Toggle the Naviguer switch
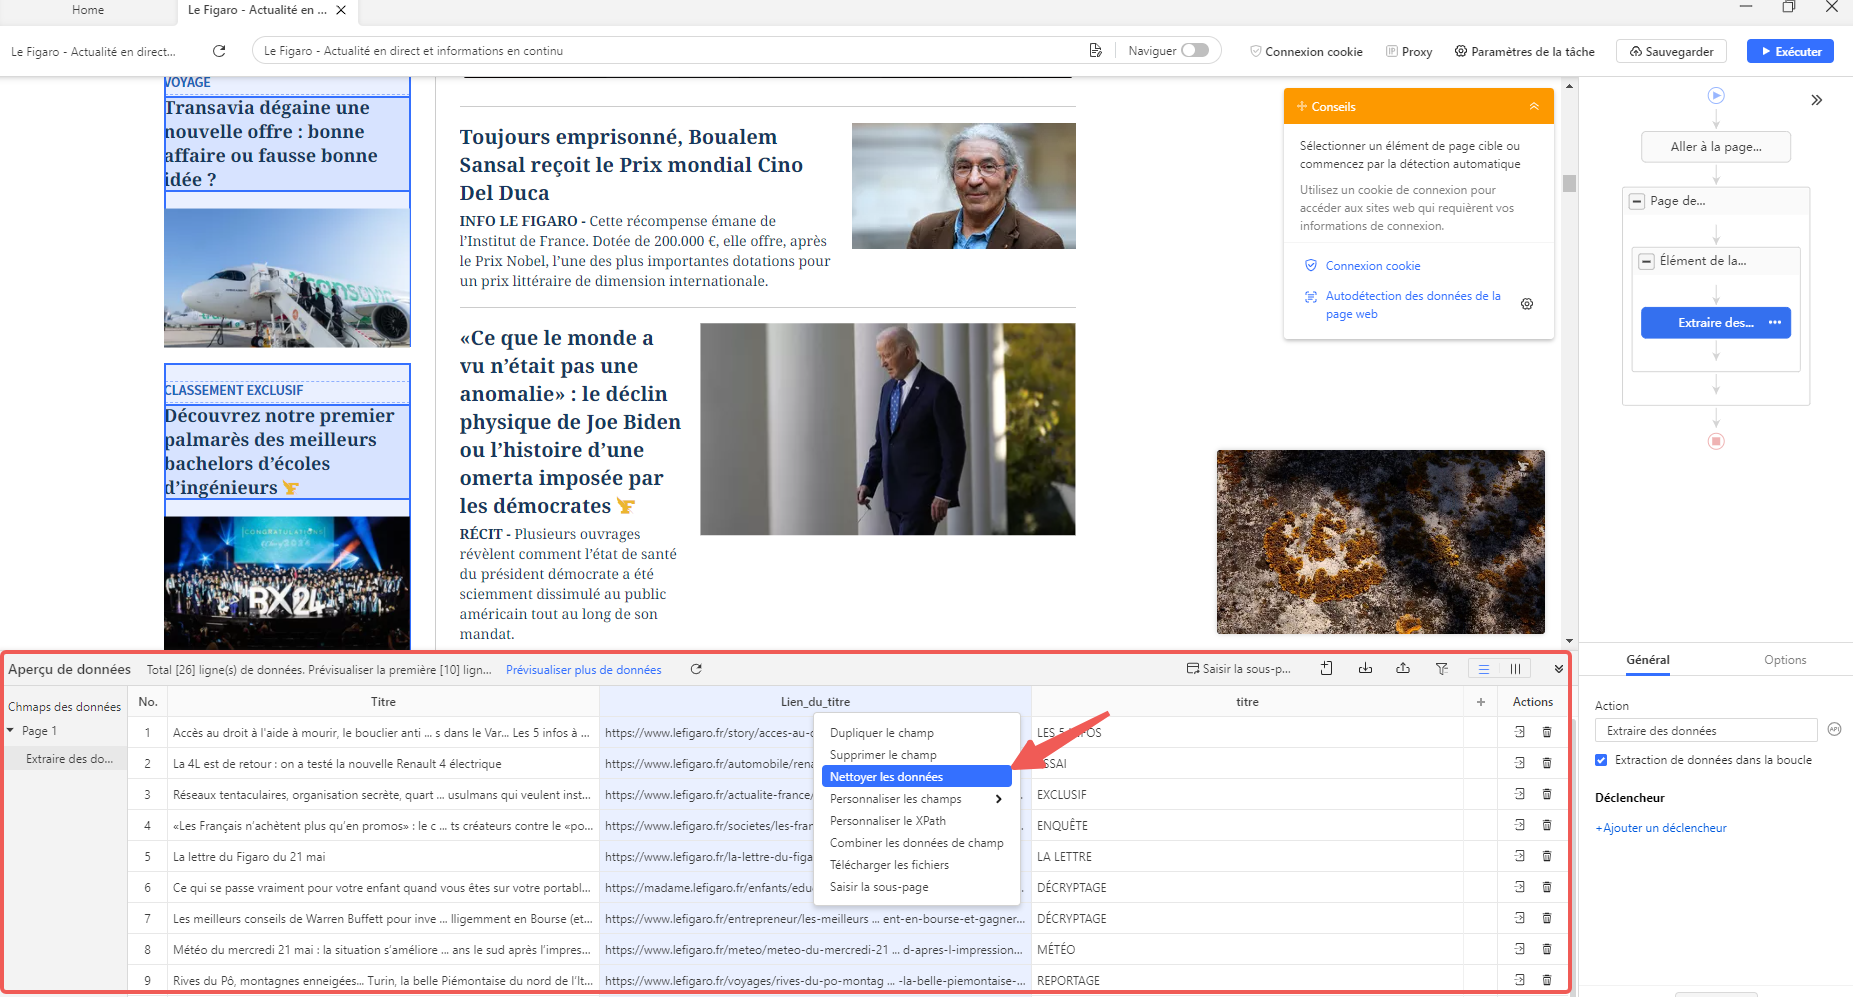 point(1194,51)
